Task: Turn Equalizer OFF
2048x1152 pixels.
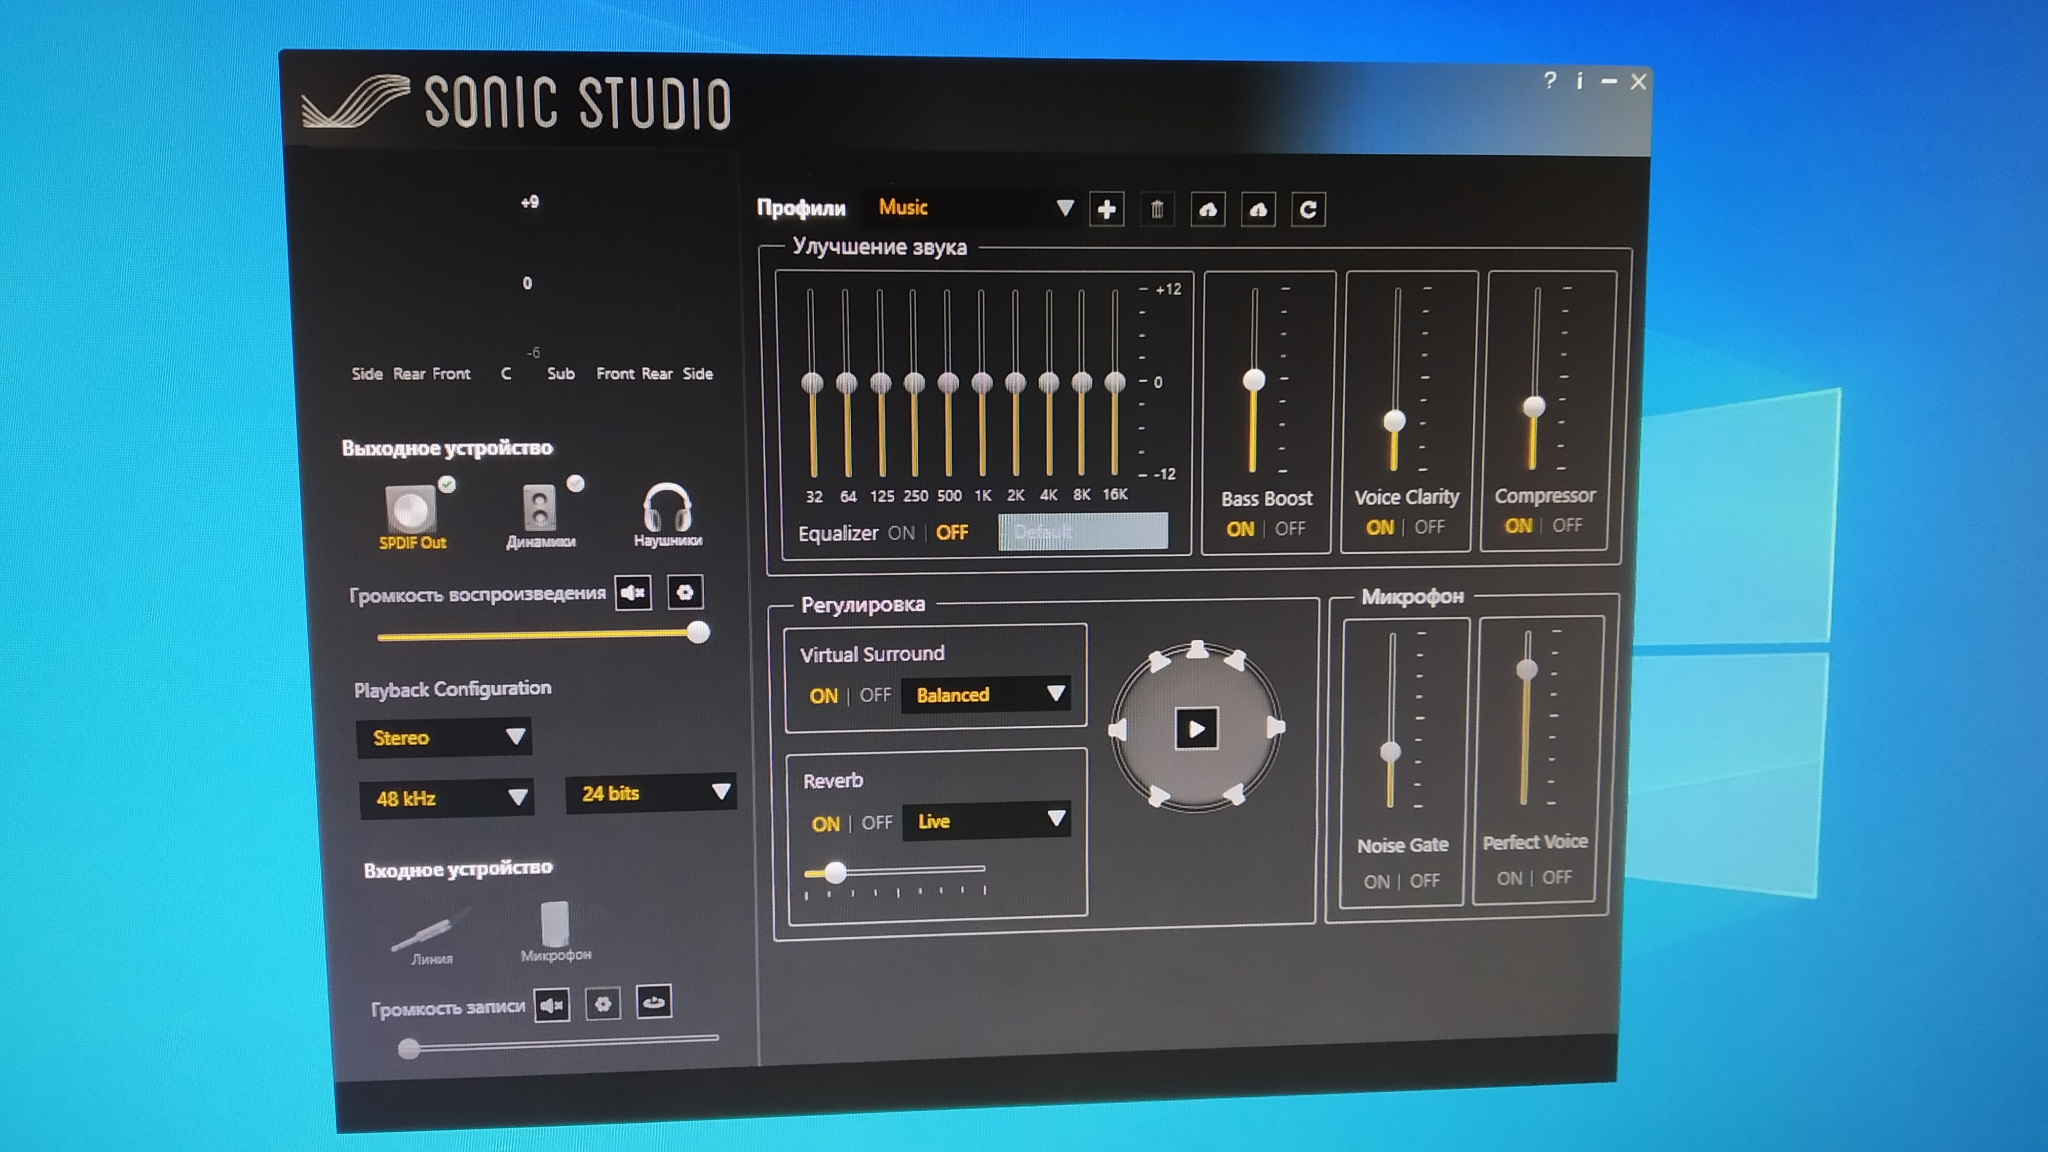Action: 952,533
